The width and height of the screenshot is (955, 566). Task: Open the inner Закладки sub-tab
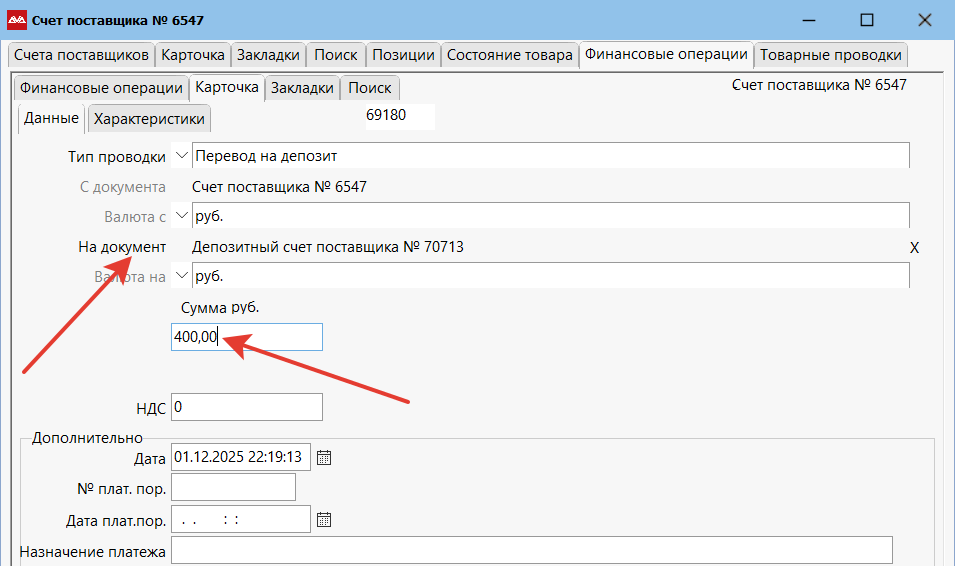(x=302, y=88)
